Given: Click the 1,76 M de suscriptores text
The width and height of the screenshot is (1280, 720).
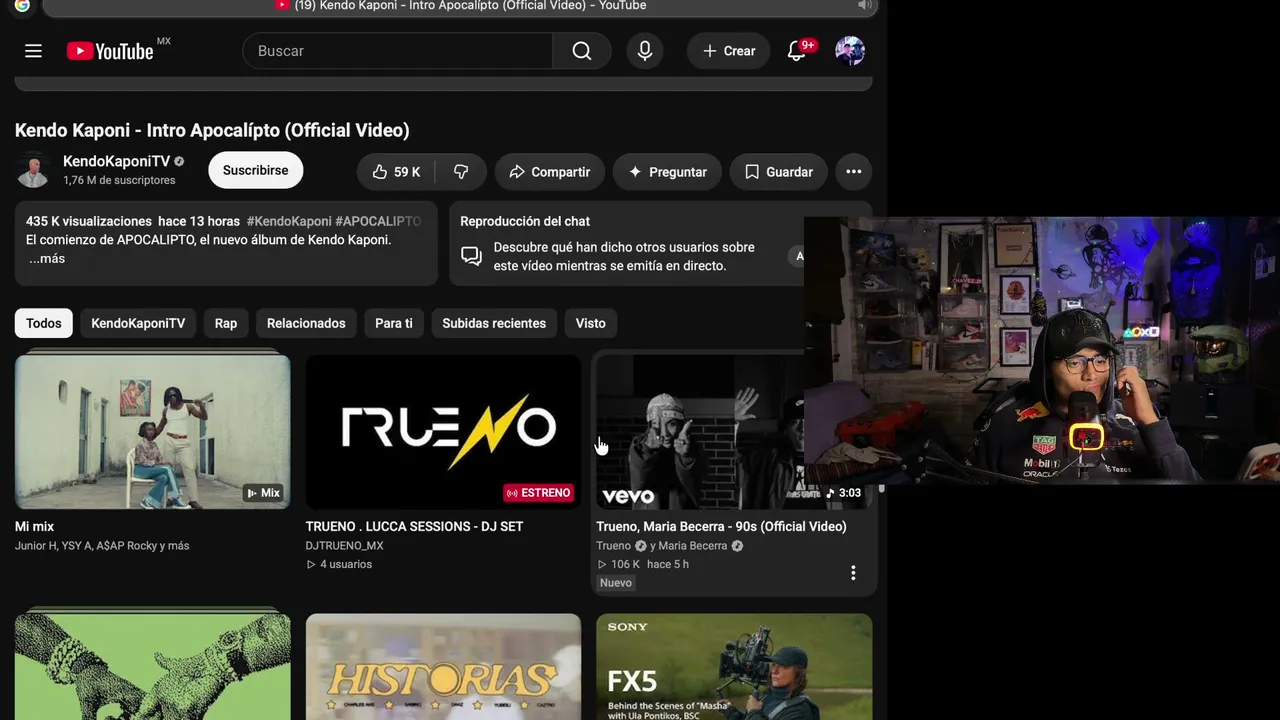Looking at the screenshot, I should click(119, 181).
